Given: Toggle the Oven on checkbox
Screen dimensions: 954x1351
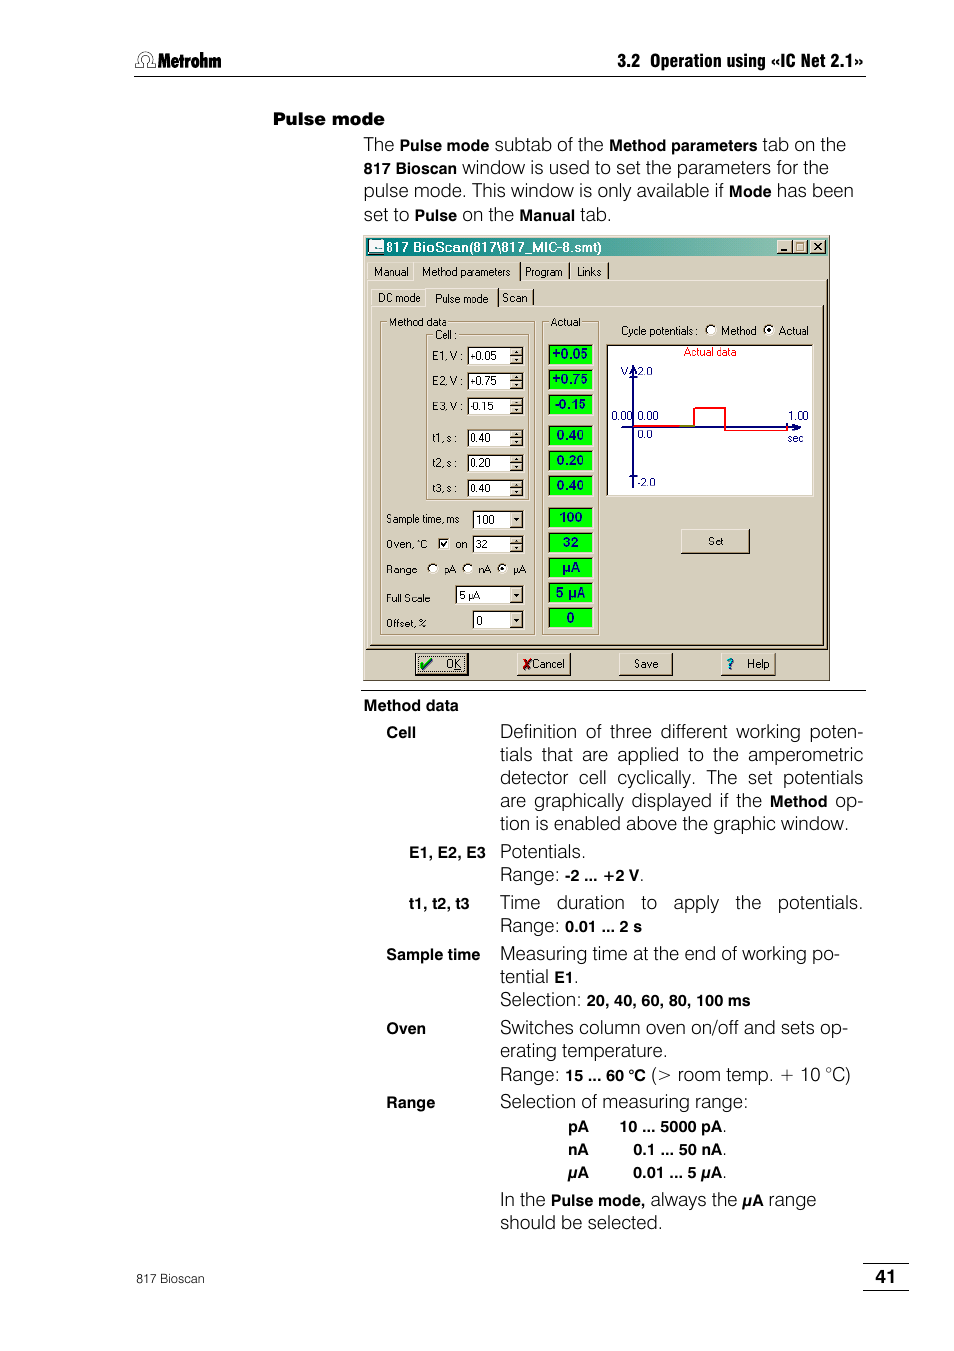Looking at the screenshot, I should click(443, 544).
